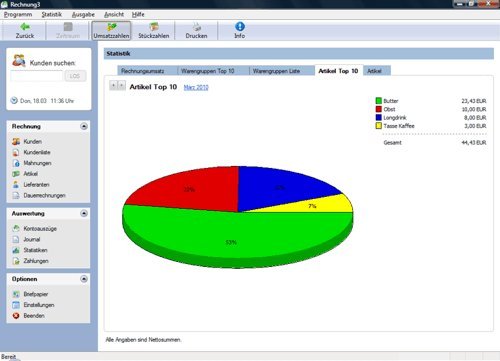Collapse the Rechnung panel
Viewport: 500px width, 361px height.
click(x=84, y=126)
